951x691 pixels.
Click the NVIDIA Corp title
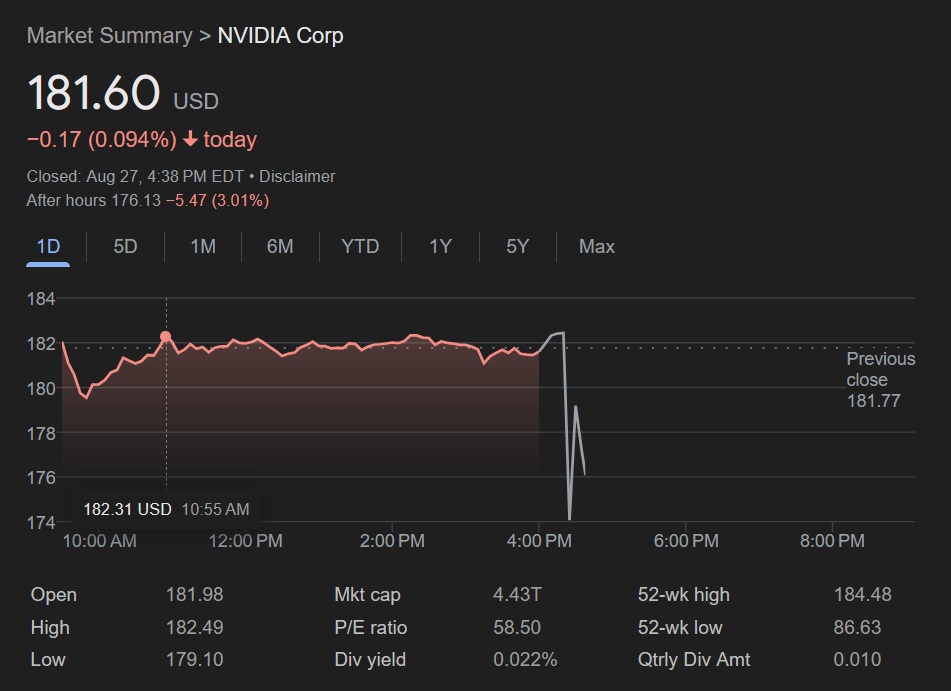280,36
